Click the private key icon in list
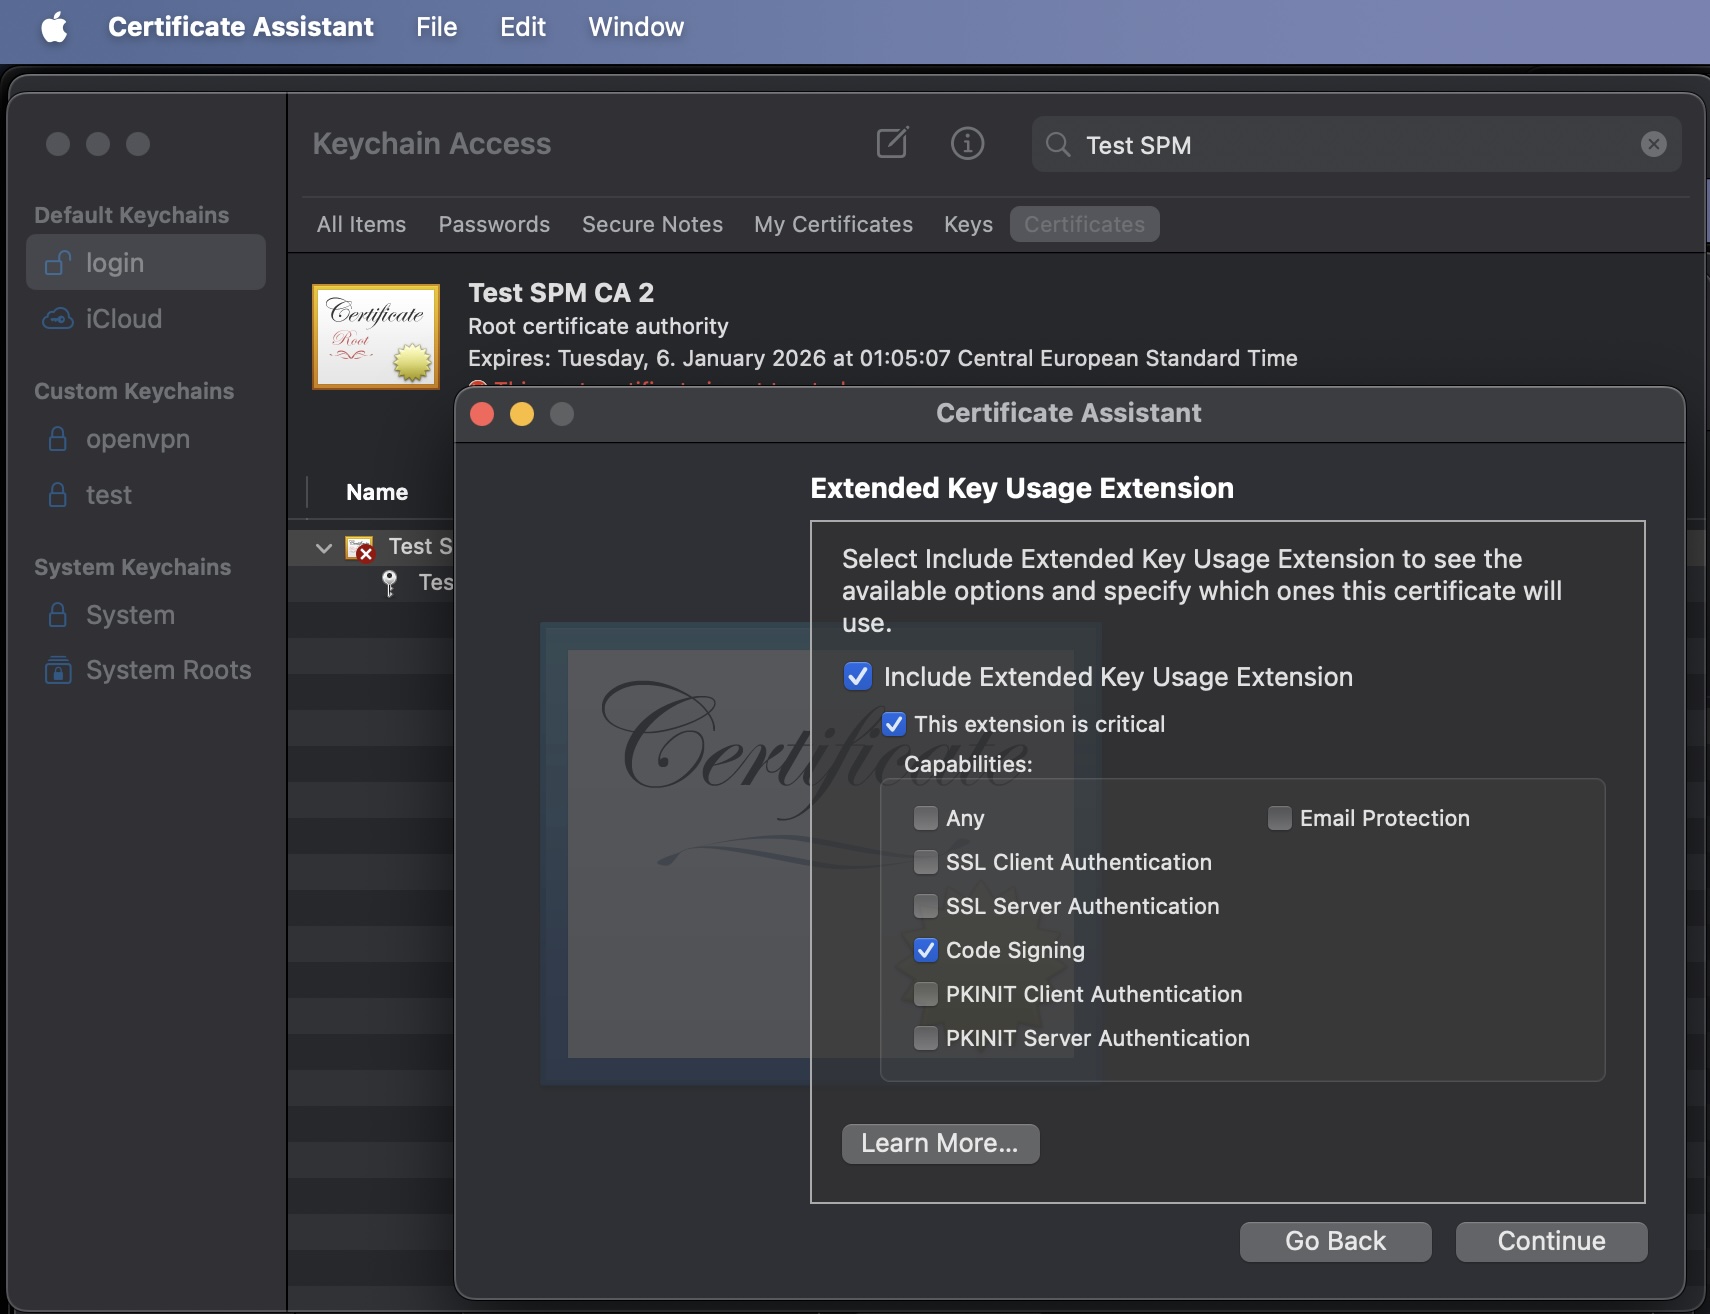 [x=390, y=583]
